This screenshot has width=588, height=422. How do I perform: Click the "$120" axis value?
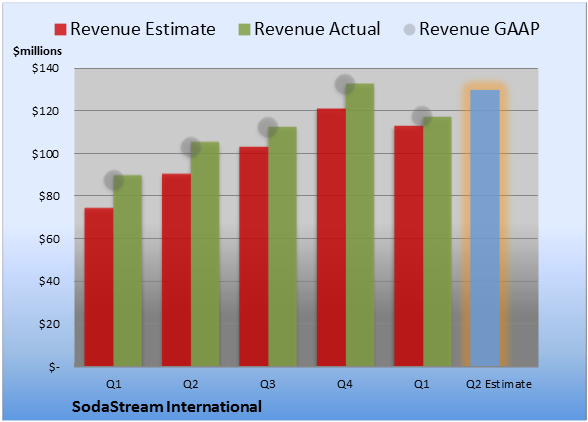[45, 111]
